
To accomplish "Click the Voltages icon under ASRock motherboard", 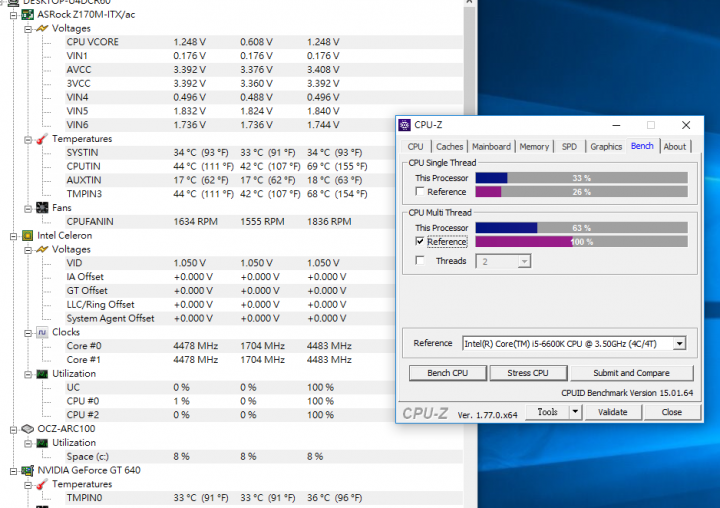I will [42, 28].
